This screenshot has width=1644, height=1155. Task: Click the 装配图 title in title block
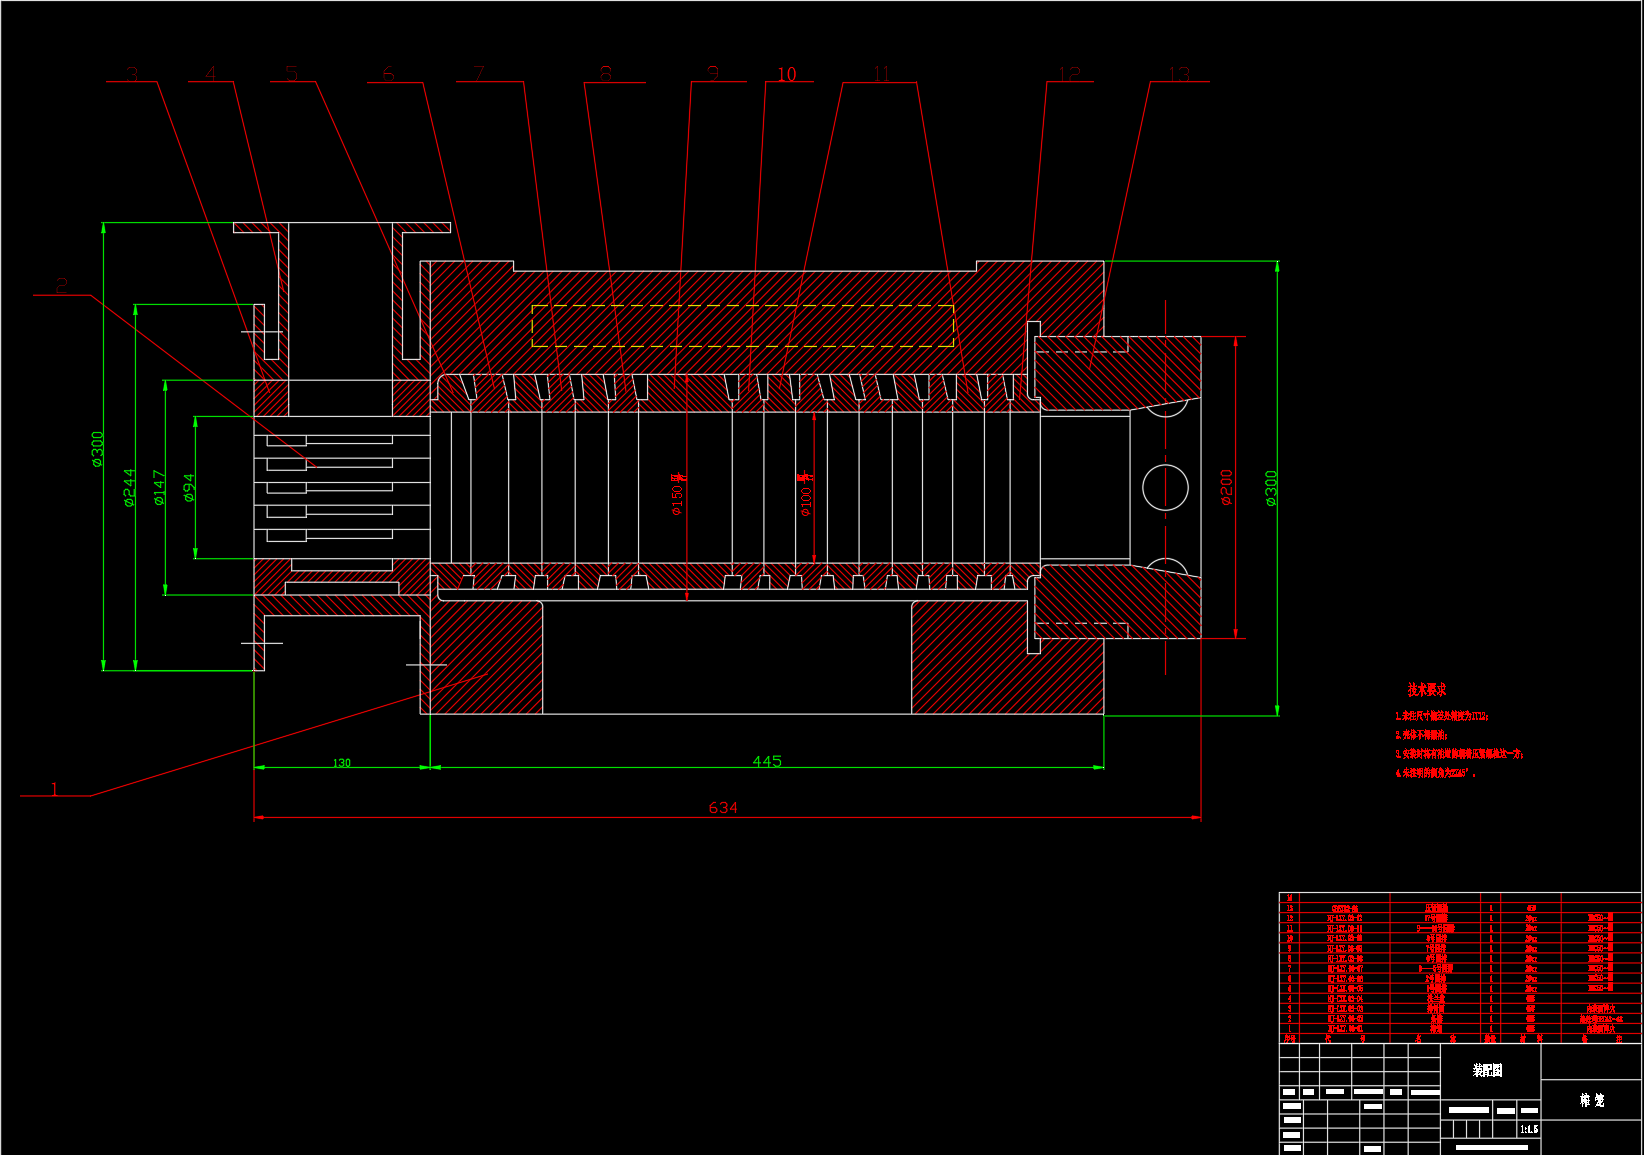coord(1487,1070)
